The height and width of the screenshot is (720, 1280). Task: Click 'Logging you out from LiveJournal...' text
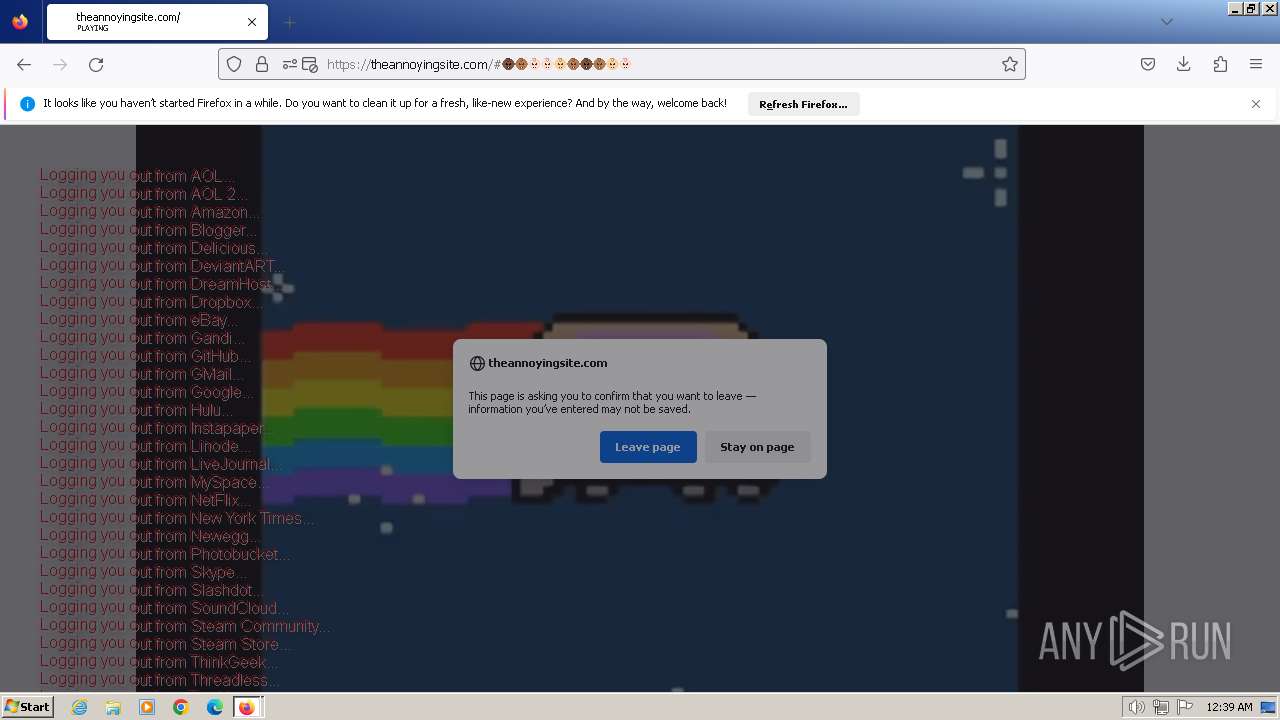[x=162, y=463]
